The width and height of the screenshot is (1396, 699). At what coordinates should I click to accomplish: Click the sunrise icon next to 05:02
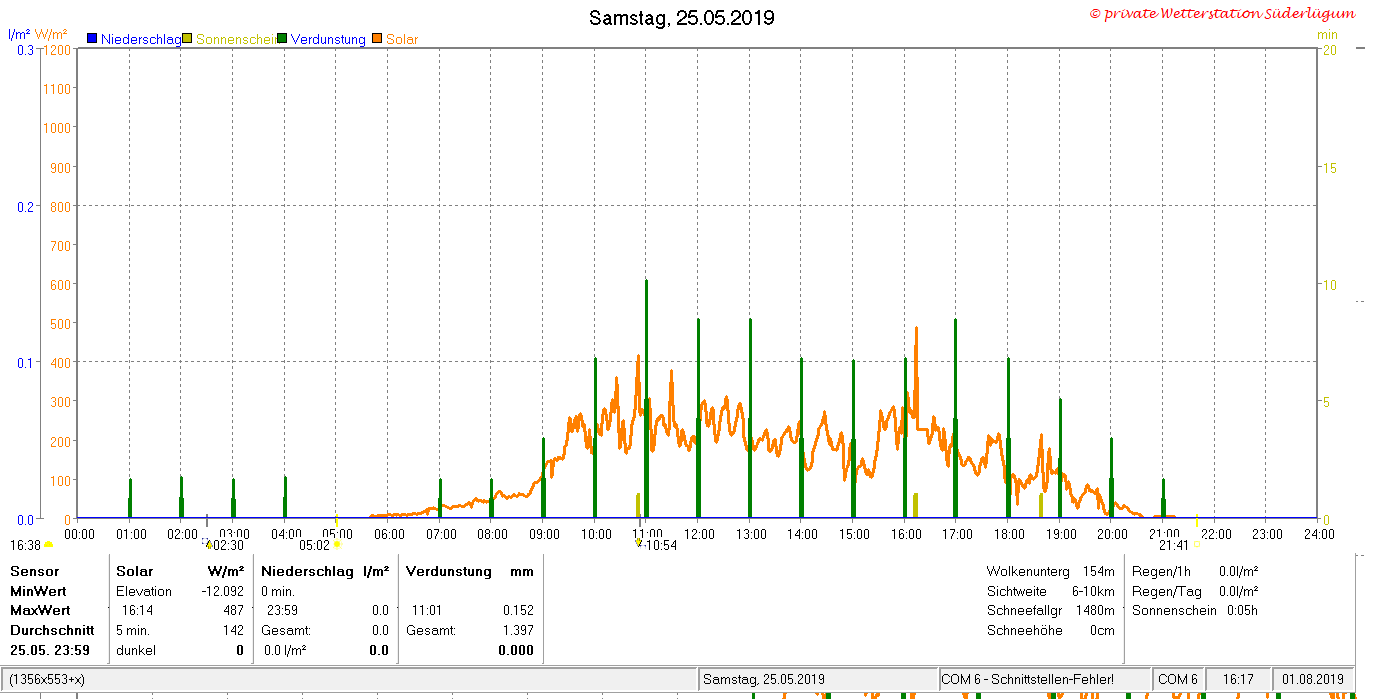click(337, 545)
